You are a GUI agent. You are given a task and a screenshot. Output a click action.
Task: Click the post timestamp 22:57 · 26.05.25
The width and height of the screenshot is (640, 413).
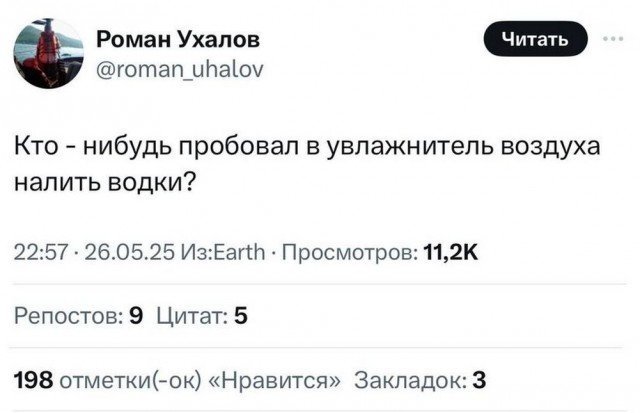coord(95,252)
